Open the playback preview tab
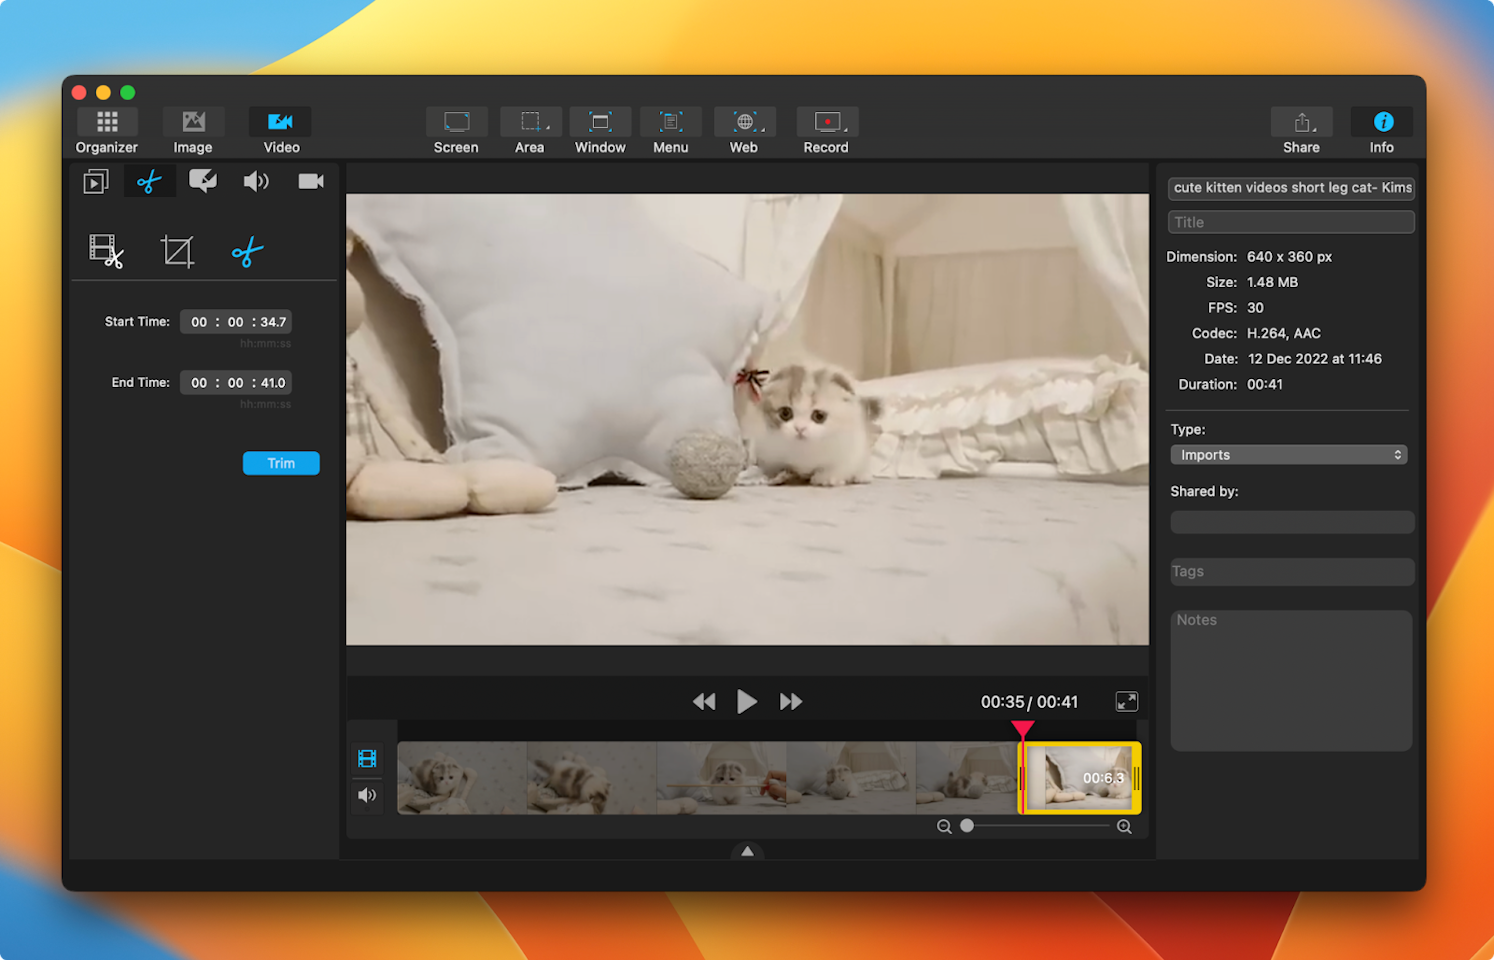 point(96,181)
